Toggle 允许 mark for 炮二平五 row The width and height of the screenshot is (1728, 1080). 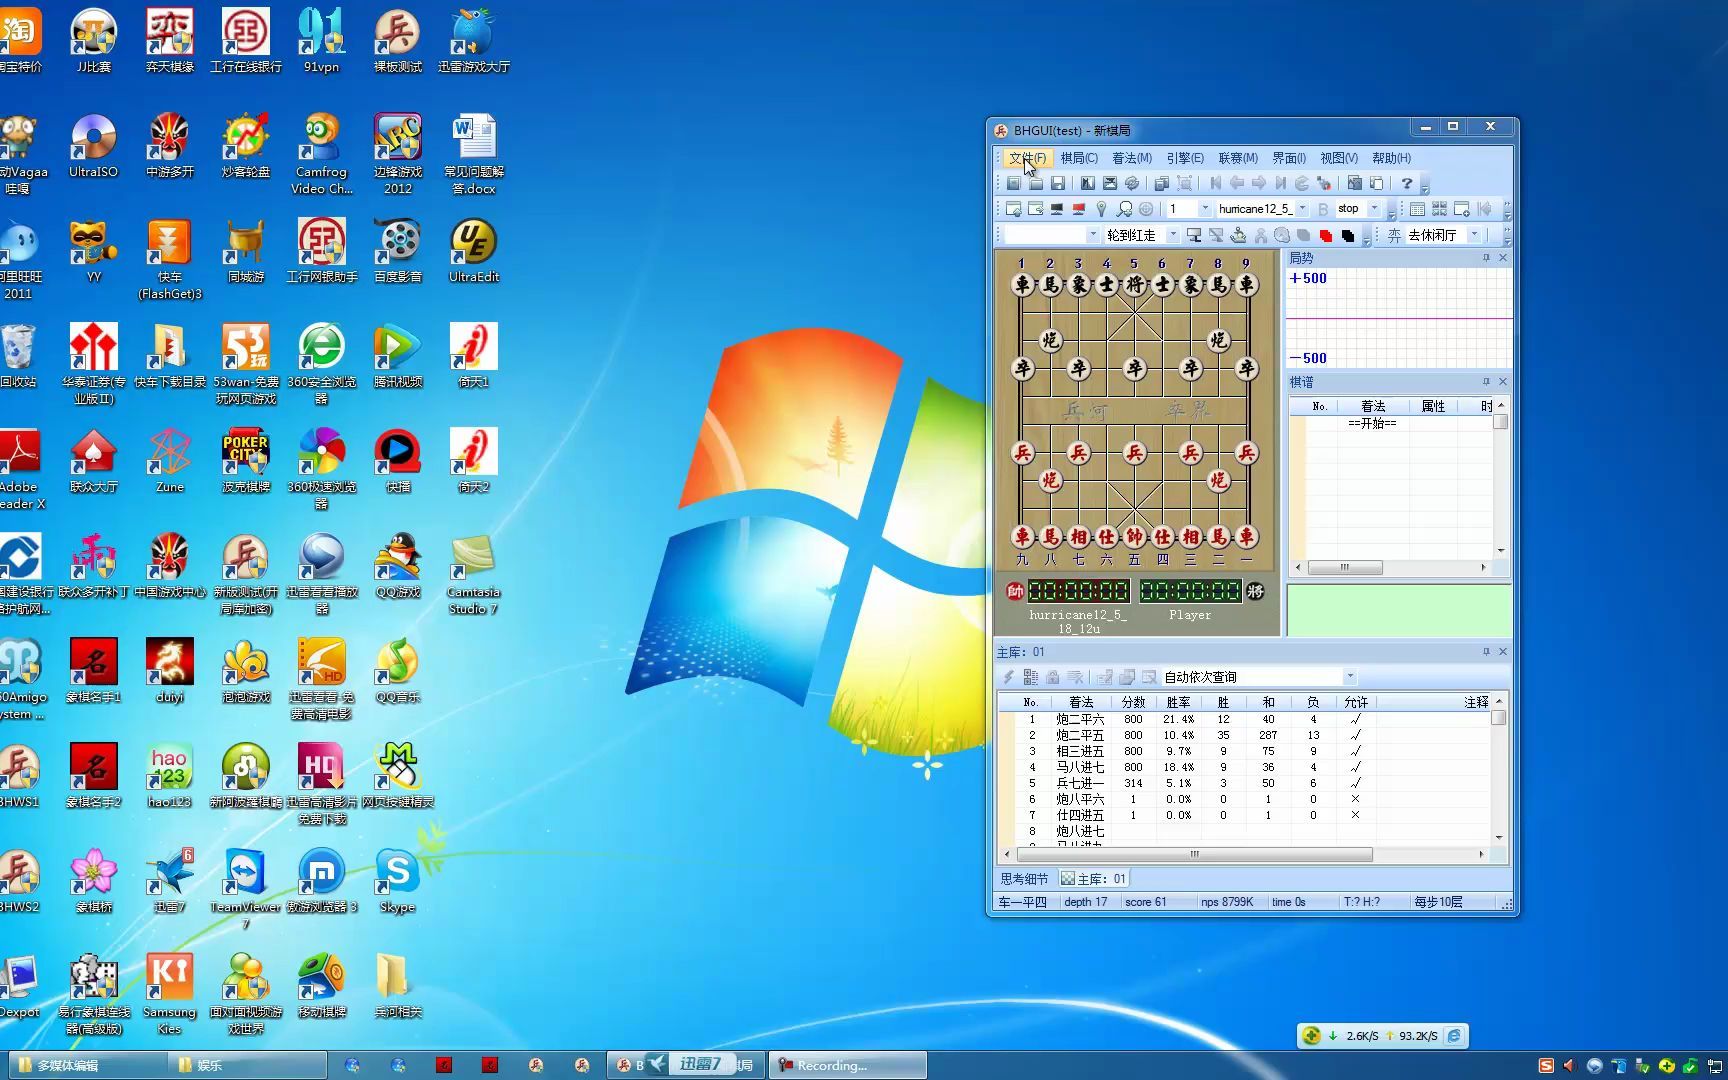point(1356,735)
